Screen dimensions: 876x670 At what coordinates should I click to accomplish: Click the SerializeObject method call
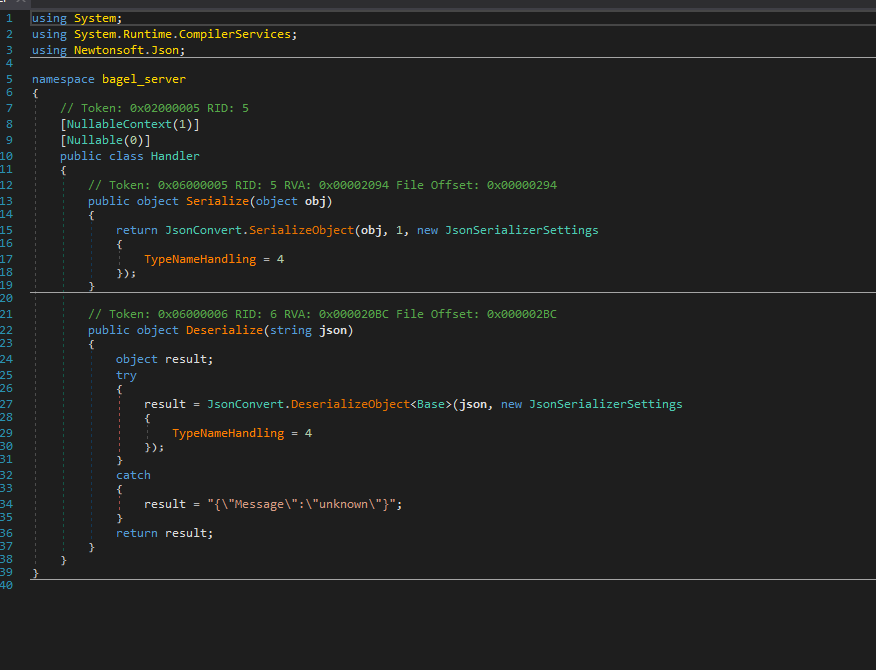(x=302, y=230)
